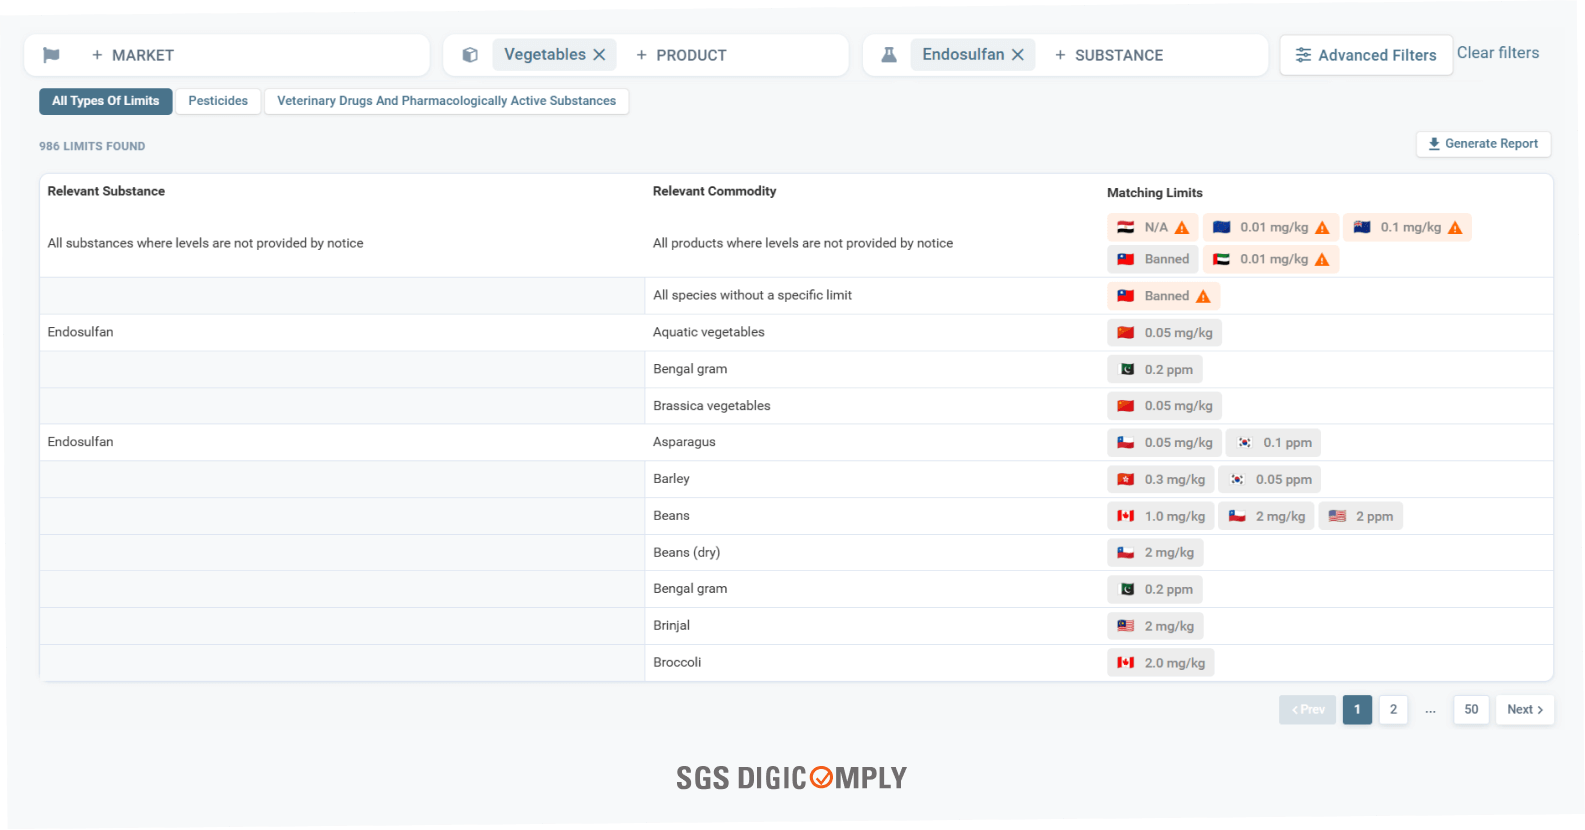Click the 0.1 mg/kg limit warning icon
Image resolution: width=1585 pixels, height=830 pixels.
pyautogui.click(x=1455, y=228)
